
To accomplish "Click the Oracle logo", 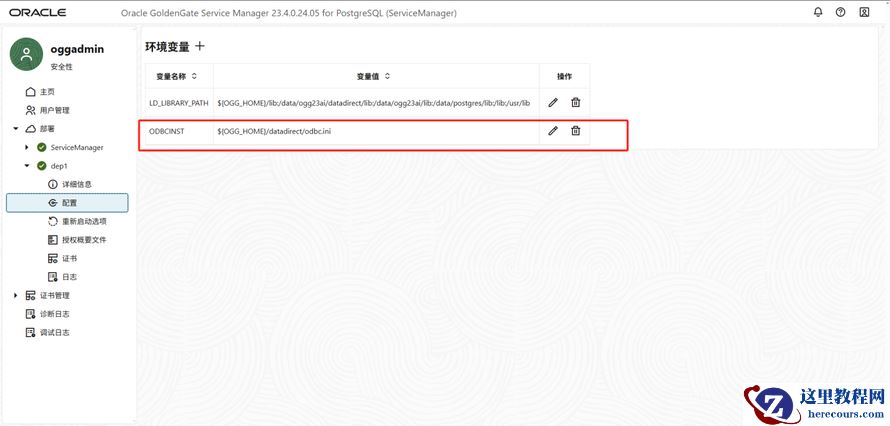I will [x=37, y=12].
